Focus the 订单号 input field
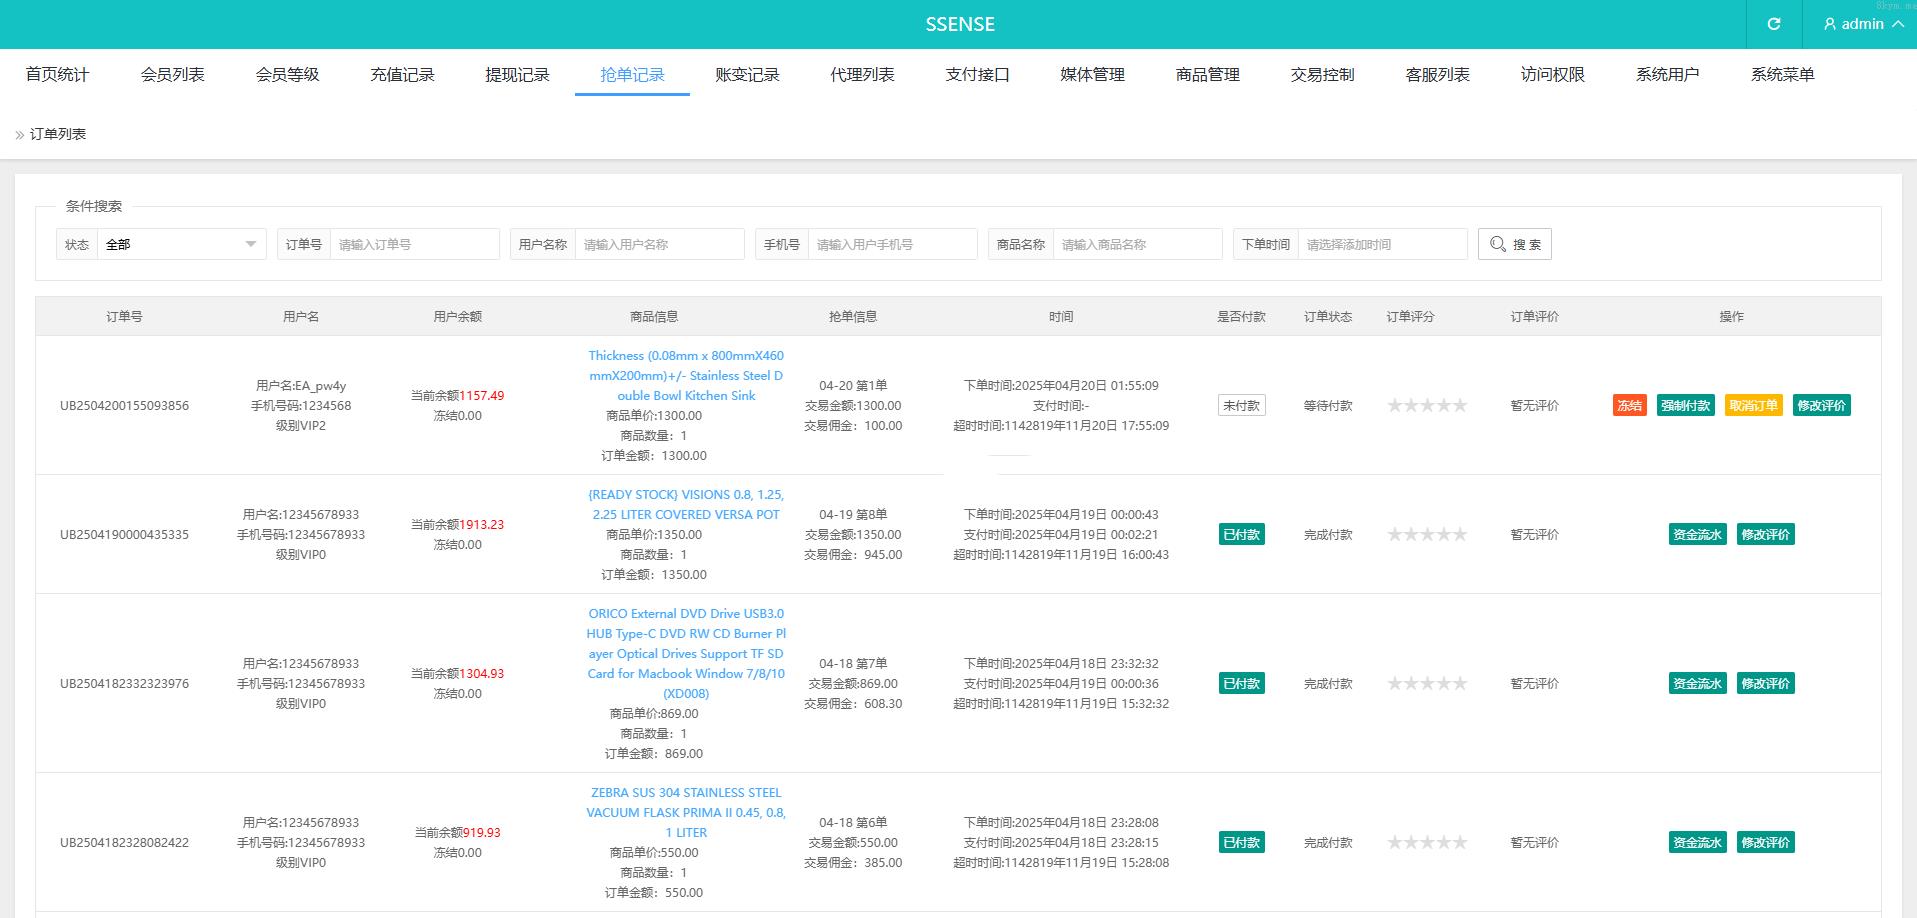The width and height of the screenshot is (1917, 918). 414,244
